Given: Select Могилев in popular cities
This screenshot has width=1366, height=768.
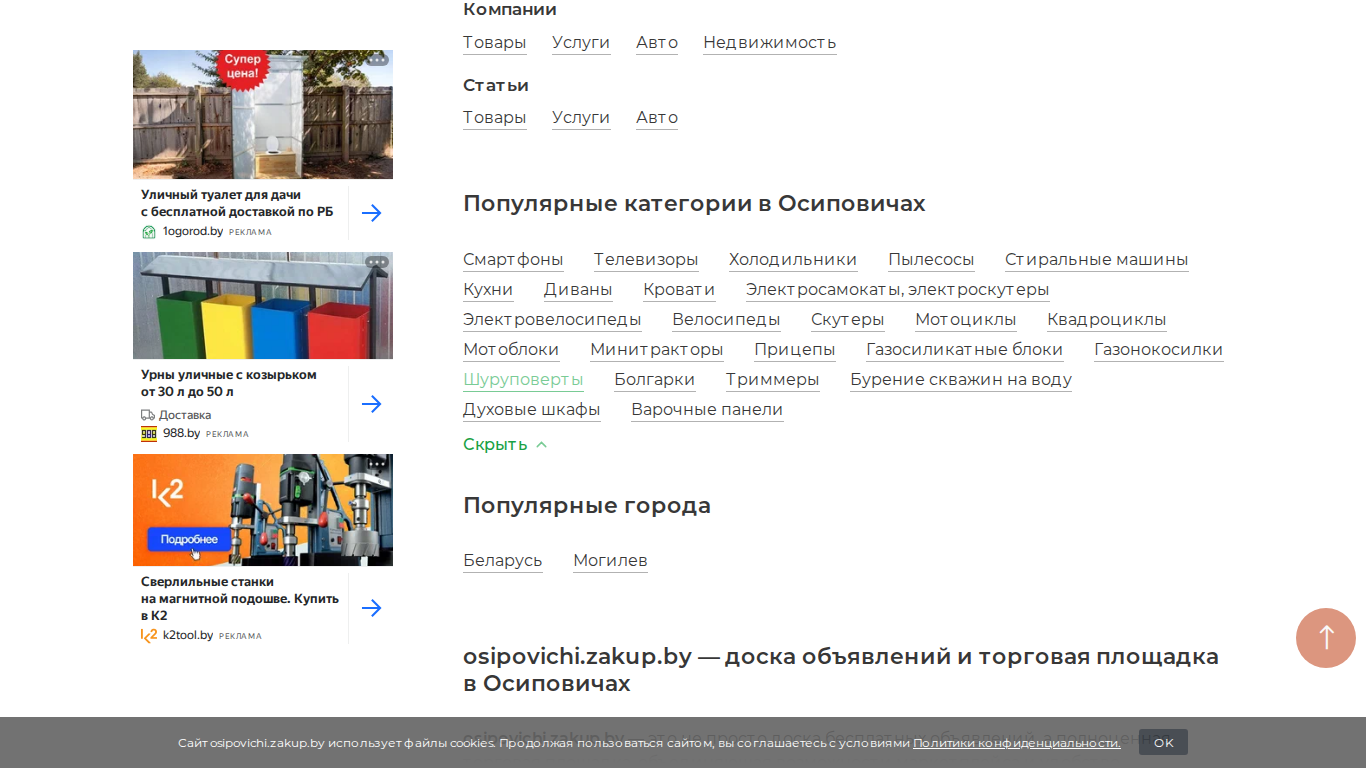Looking at the screenshot, I should pyautogui.click(x=610, y=560).
